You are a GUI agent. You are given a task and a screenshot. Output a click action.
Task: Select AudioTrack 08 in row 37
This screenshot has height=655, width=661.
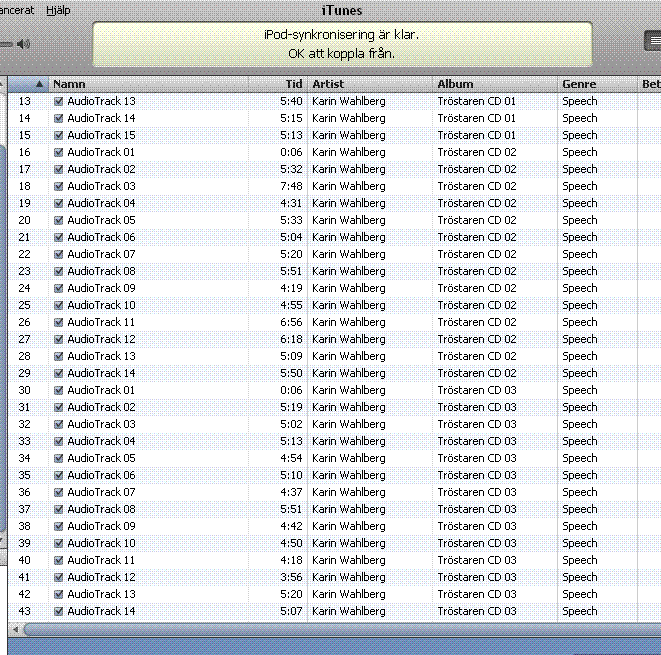tap(101, 509)
